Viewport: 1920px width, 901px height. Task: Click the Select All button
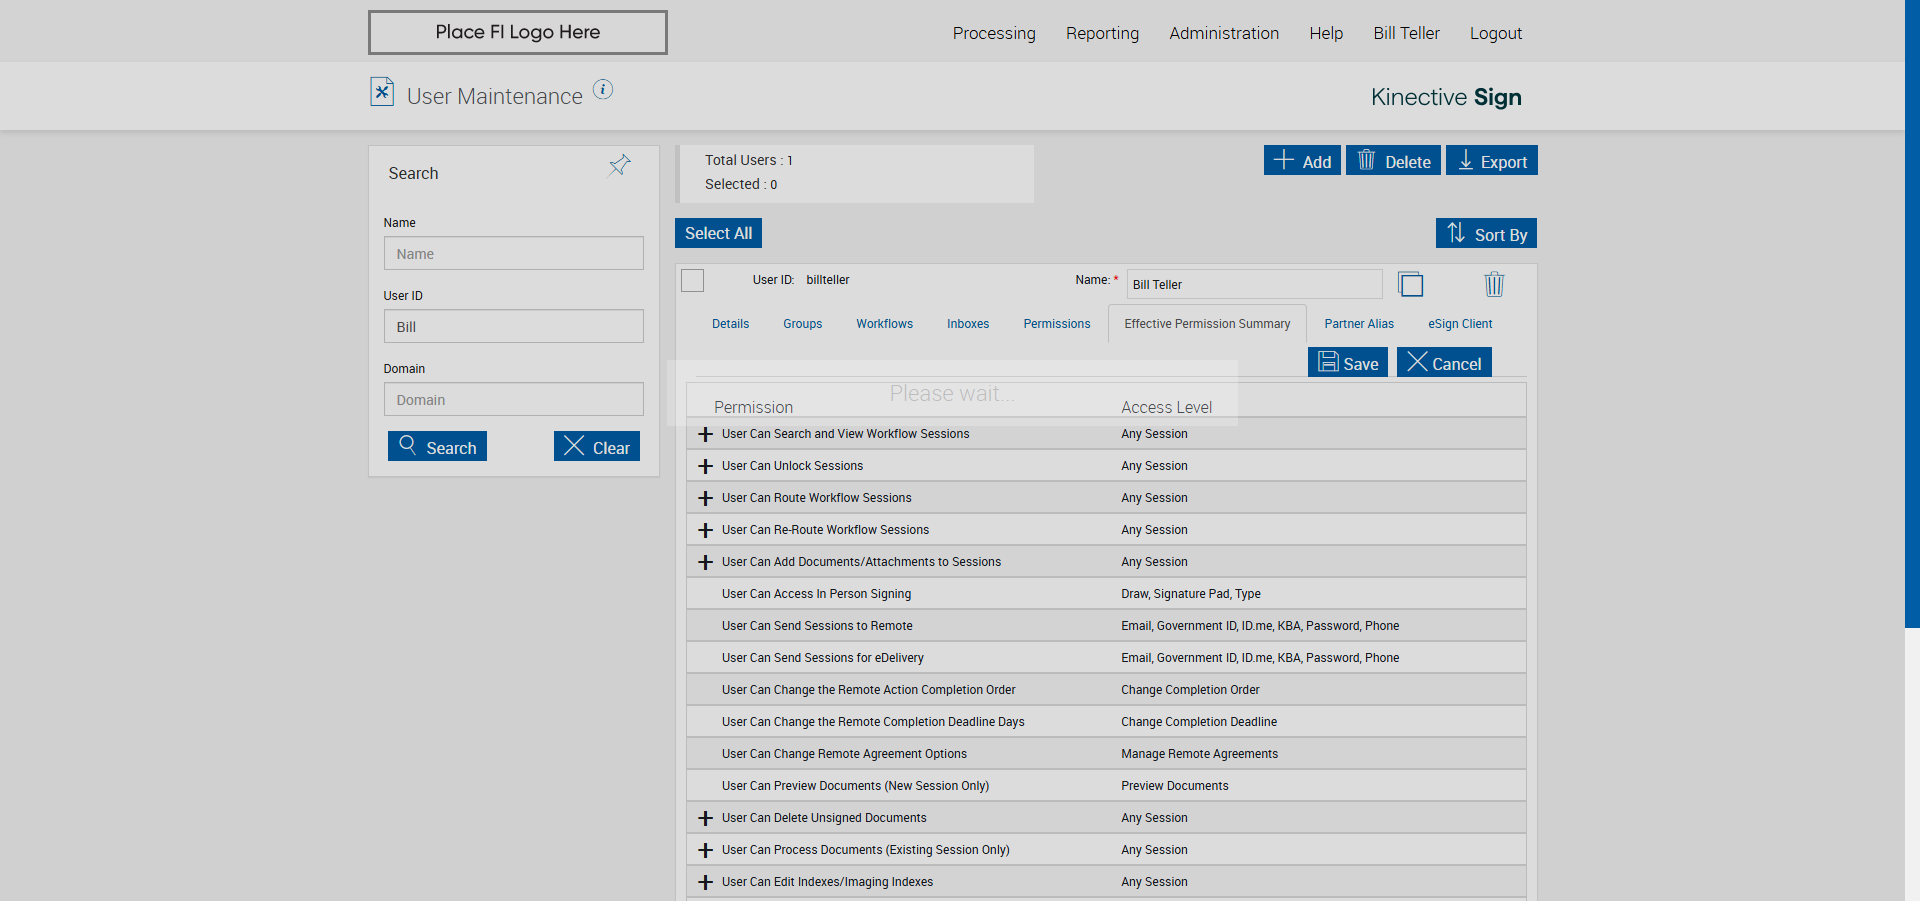tap(718, 233)
